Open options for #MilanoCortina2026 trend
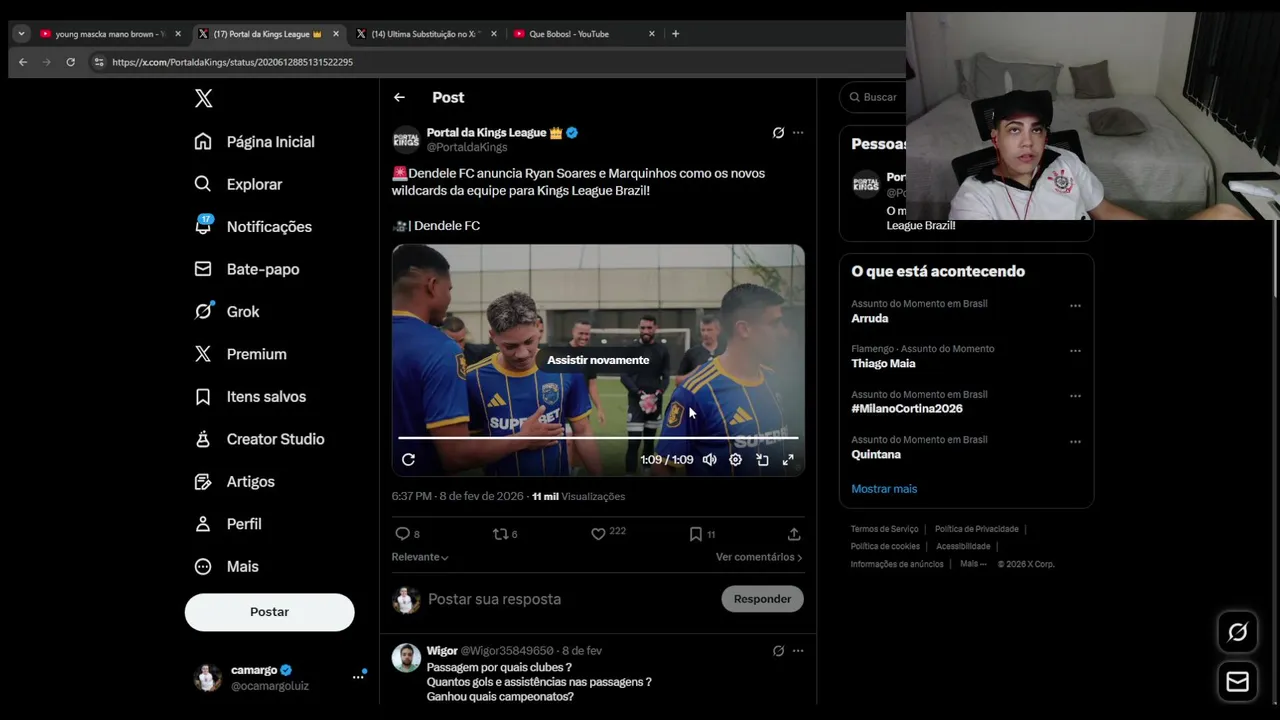This screenshot has width=1280, height=720. pos(1075,396)
